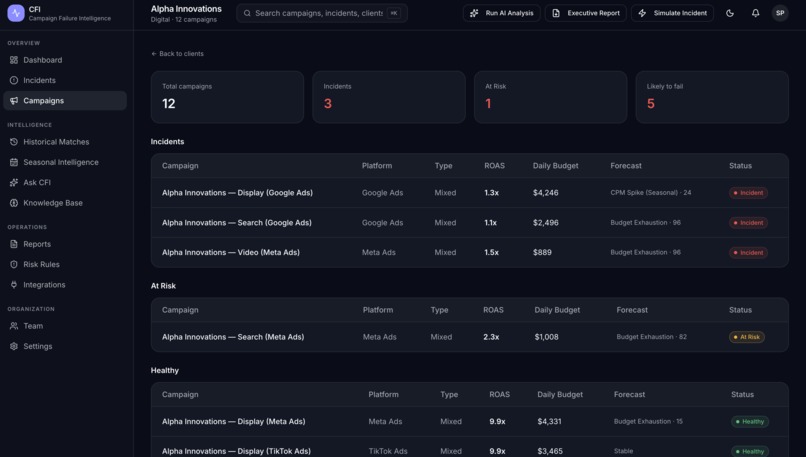Image resolution: width=806 pixels, height=457 pixels.
Task: Click the Incidents summary card
Action: click(x=389, y=97)
